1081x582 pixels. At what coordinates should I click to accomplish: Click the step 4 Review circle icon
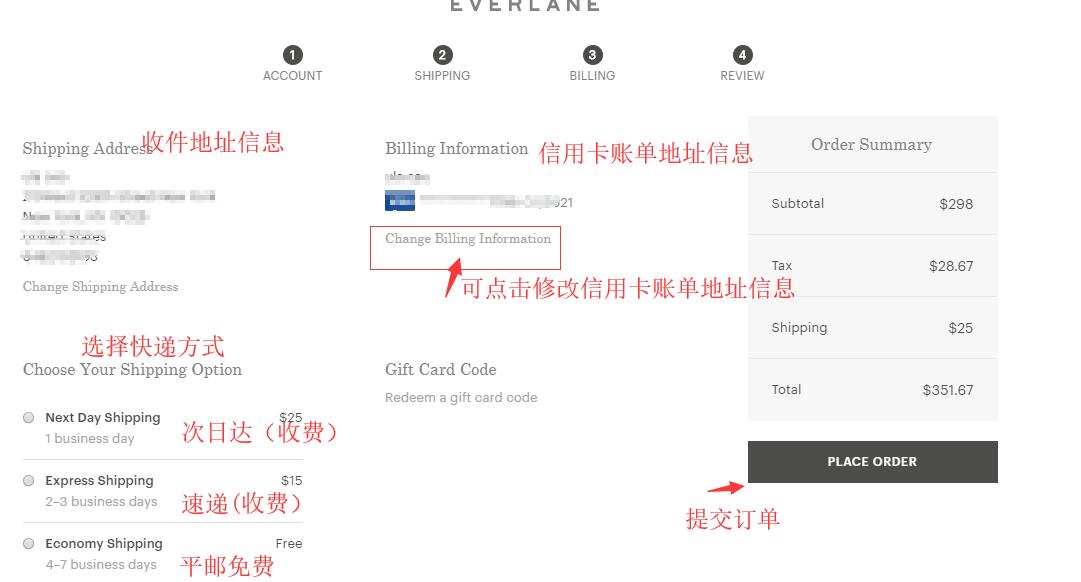point(742,55)
